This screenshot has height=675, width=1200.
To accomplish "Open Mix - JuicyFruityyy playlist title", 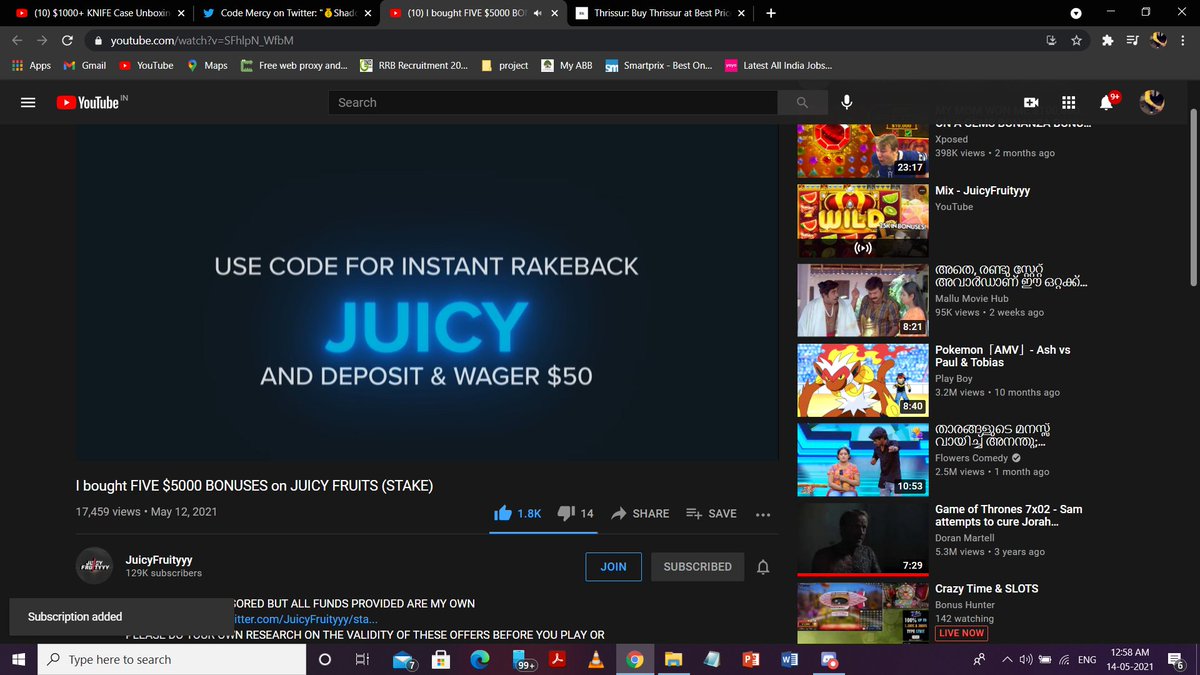I will point(982,190).
